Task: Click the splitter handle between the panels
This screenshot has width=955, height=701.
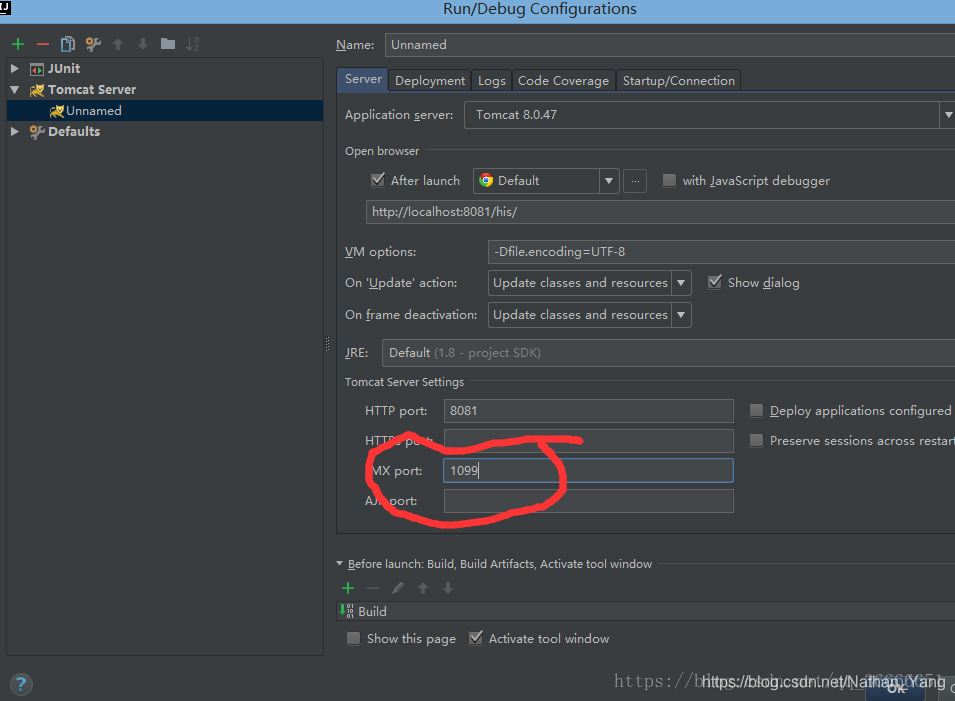Action: [x=327, y=344]
